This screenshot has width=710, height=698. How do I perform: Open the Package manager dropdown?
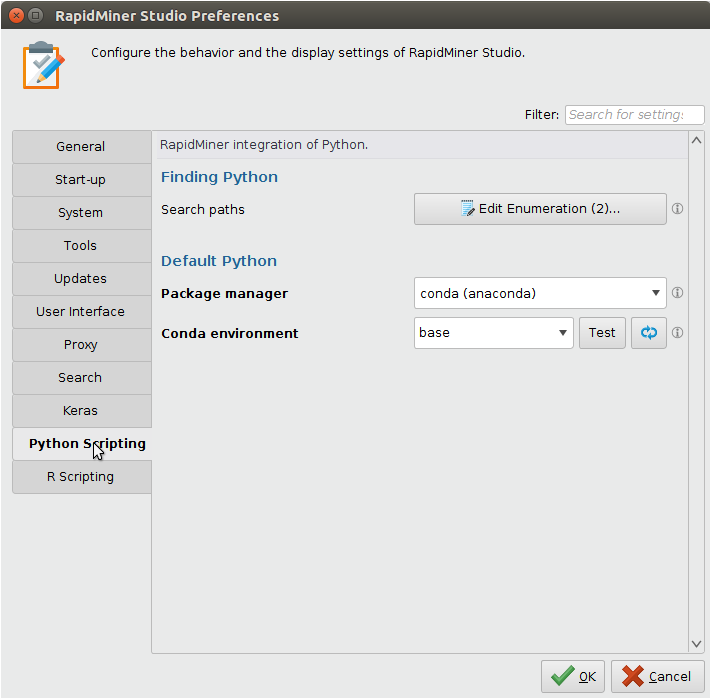[540, 294]
